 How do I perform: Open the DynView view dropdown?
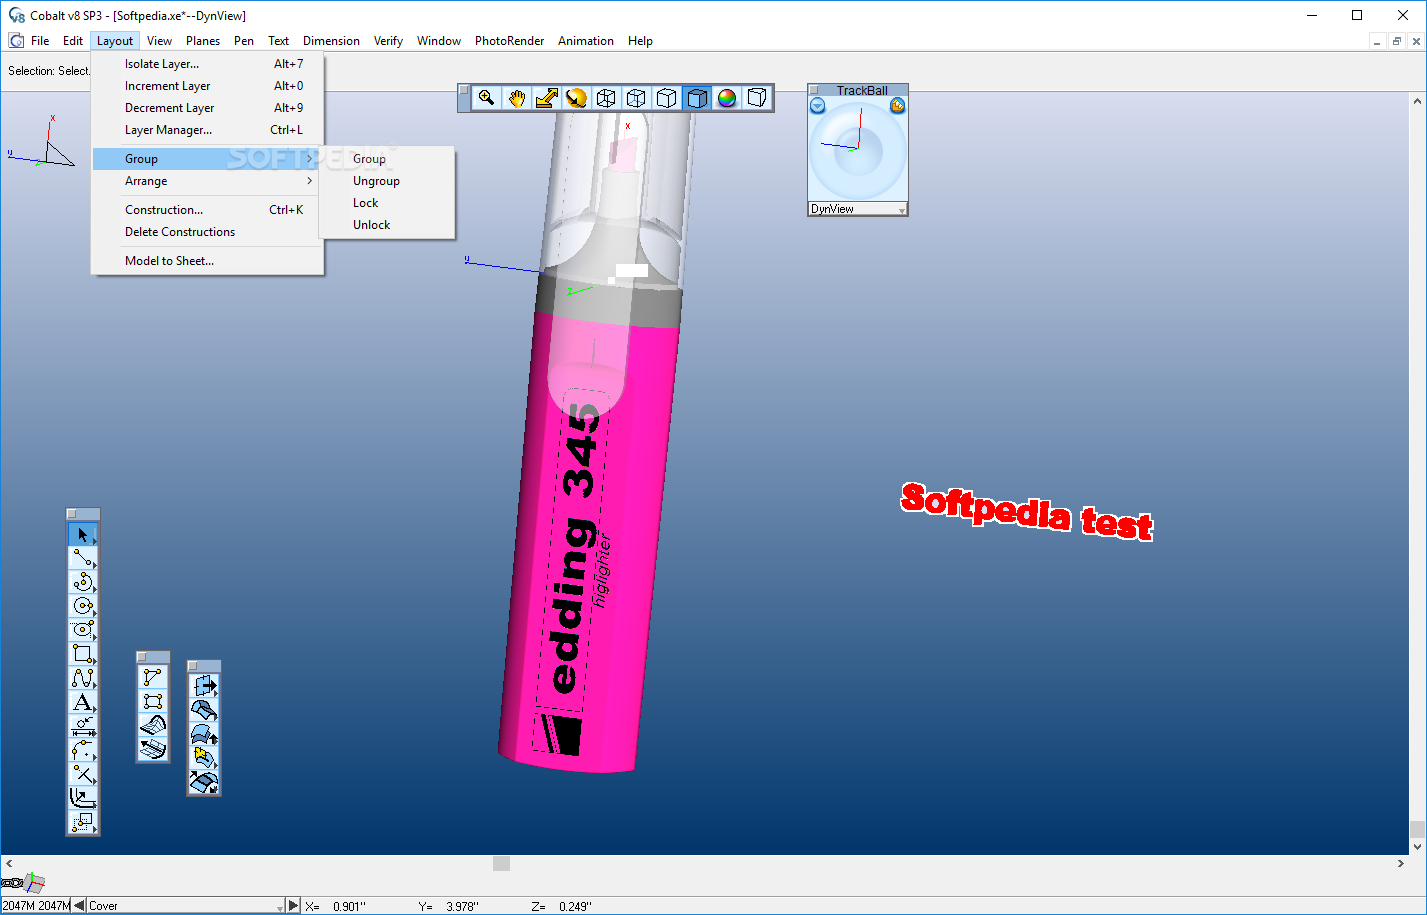[858, 209]
